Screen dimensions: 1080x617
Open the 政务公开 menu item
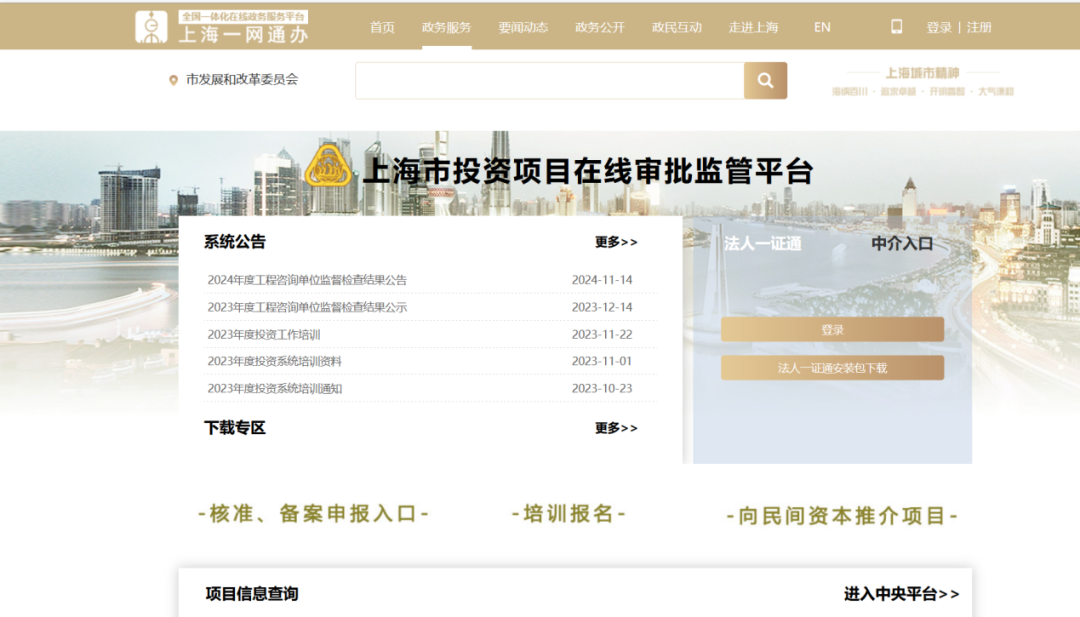(x=599, y=27)
